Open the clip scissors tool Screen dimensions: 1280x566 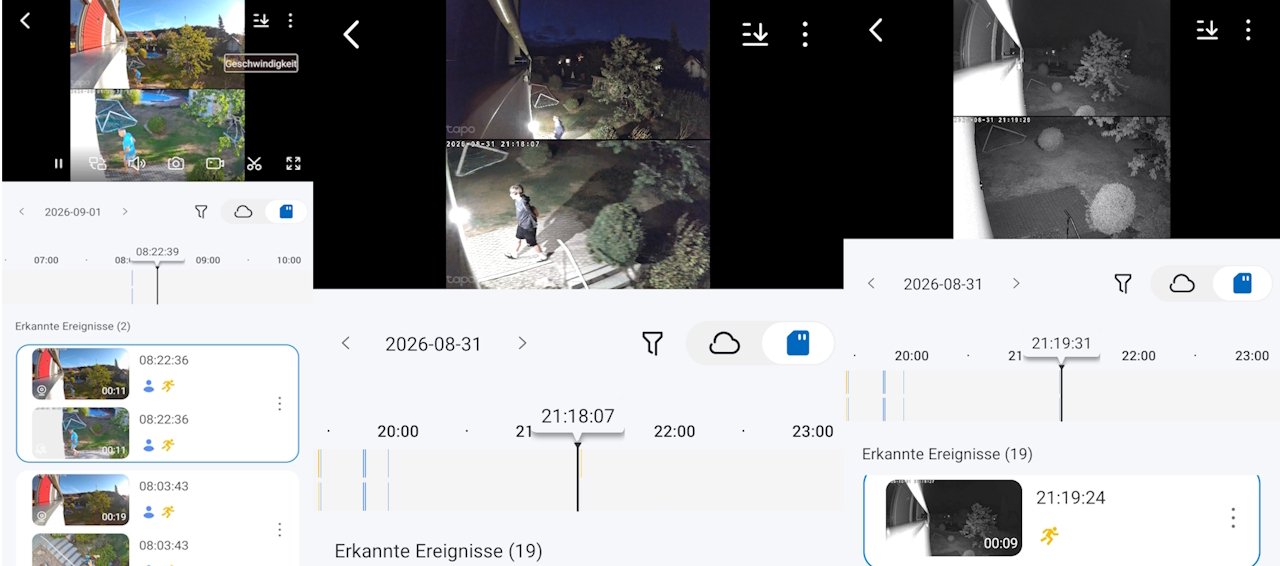tap(254, 163)
